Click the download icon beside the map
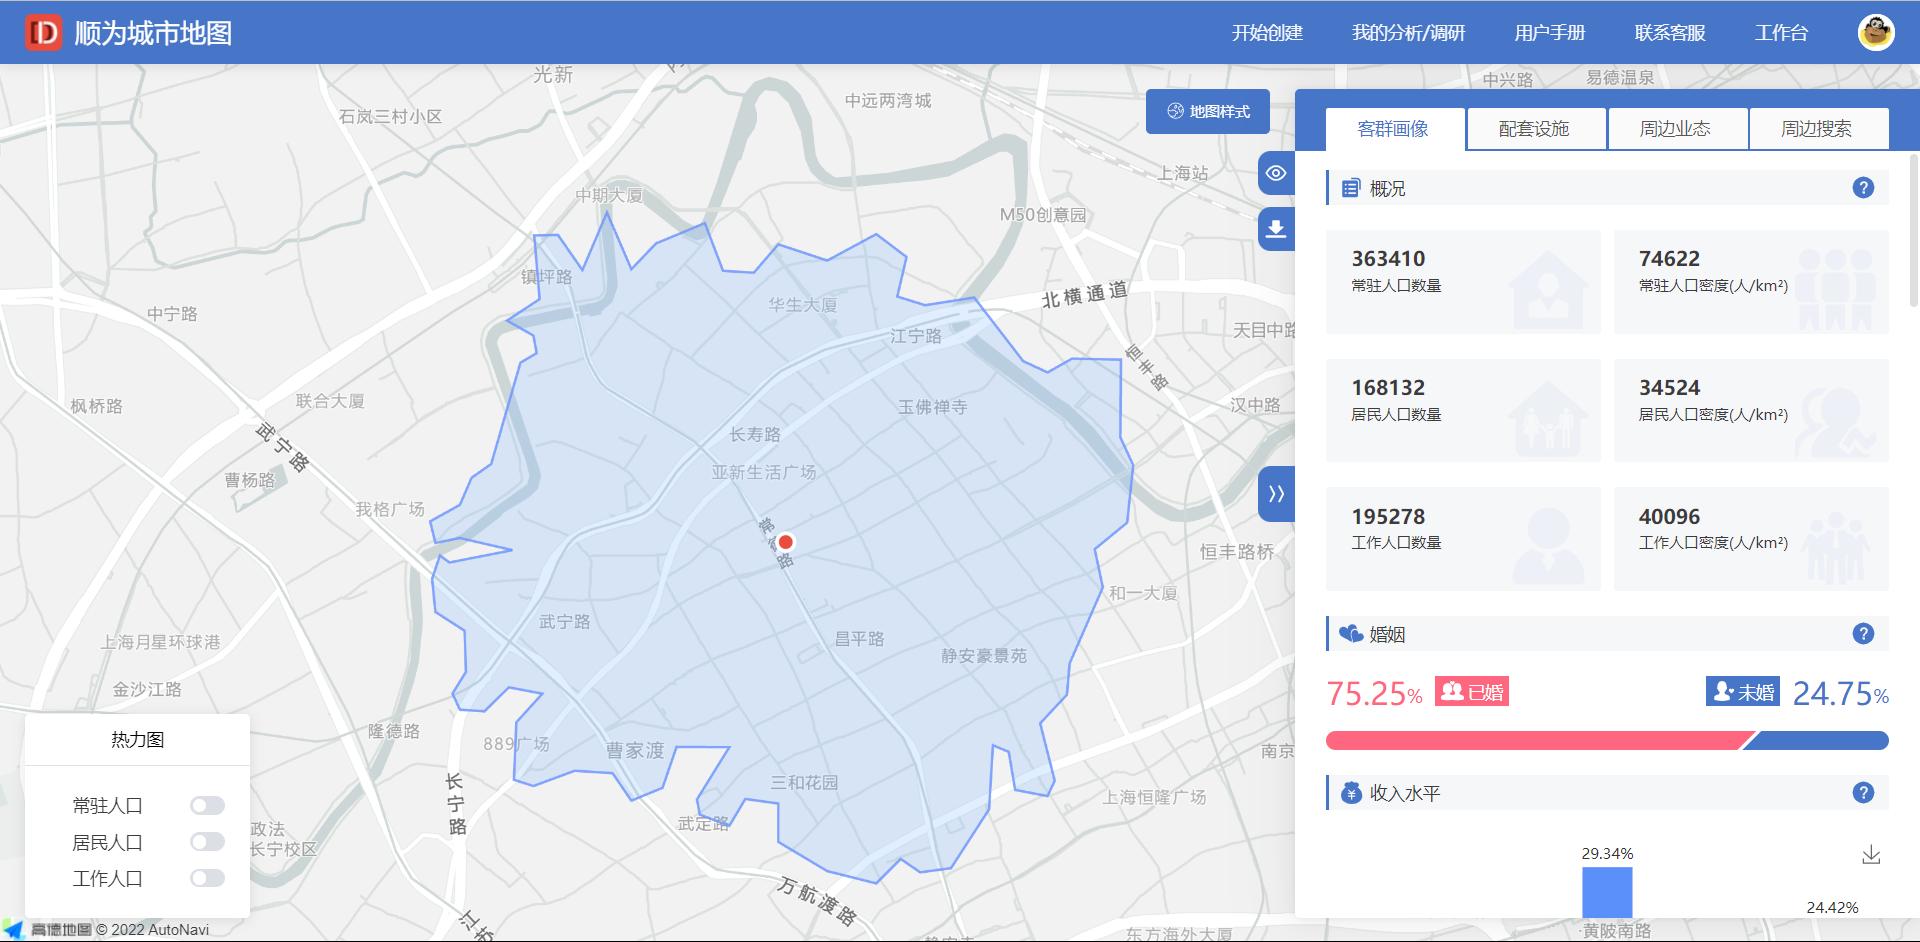Viewport: 1920px width, 942px height. tap(1276, 229)
